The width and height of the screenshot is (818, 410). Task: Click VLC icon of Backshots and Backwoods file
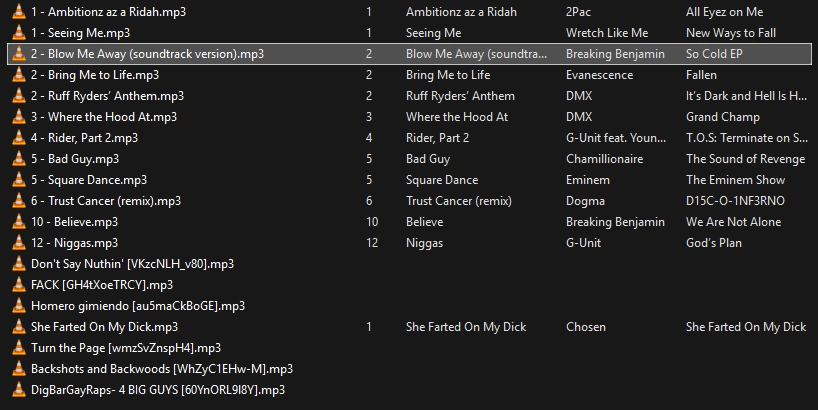tap(19, 368)
